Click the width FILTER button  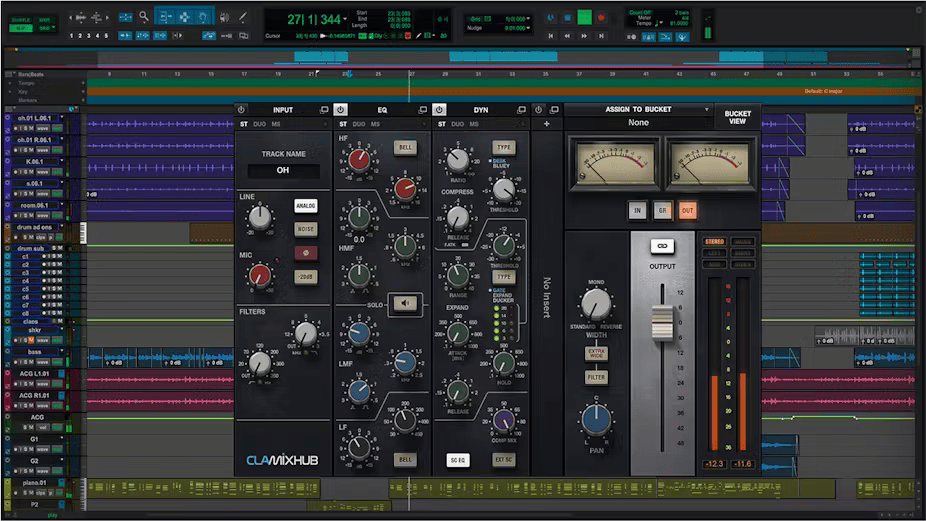(x=596, y=377)
